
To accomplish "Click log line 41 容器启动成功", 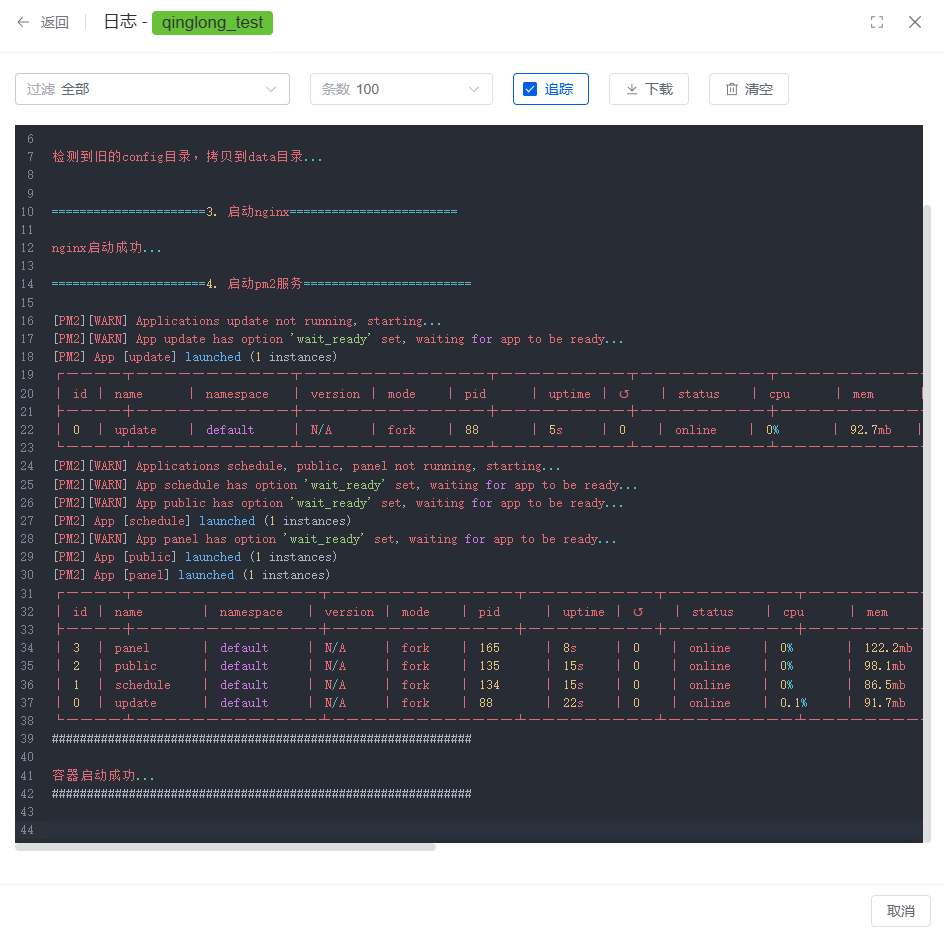I will [104, 776].
